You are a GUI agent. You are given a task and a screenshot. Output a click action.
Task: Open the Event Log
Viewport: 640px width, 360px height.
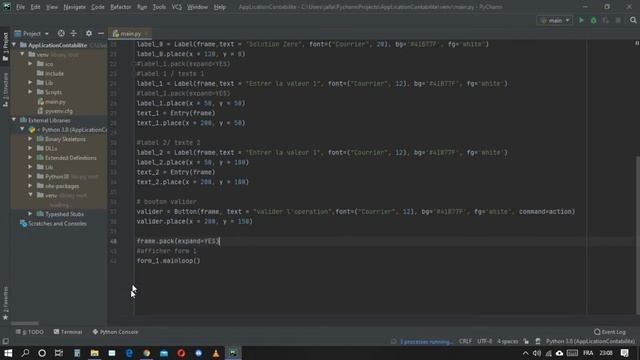[610, 332]
